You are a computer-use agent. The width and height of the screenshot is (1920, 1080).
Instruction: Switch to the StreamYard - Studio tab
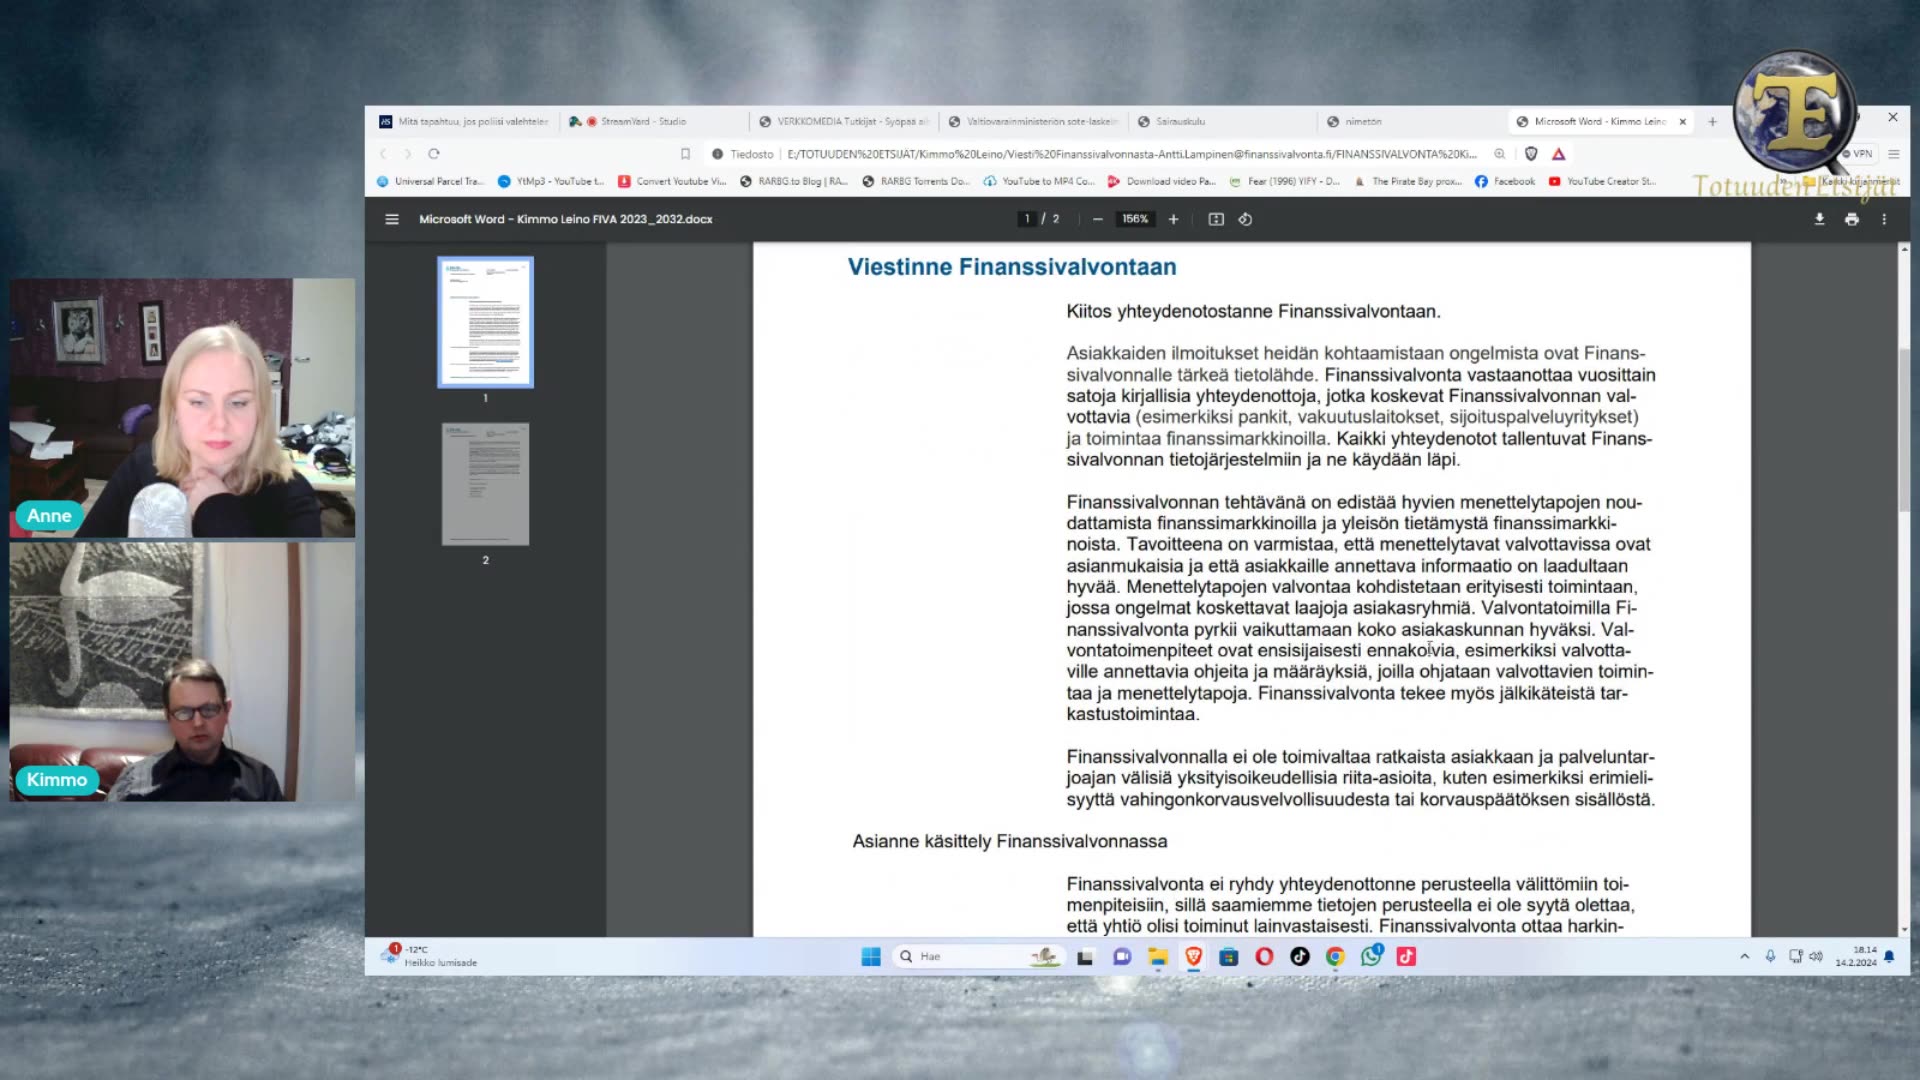pyautogui.click(x=643, y=122)
